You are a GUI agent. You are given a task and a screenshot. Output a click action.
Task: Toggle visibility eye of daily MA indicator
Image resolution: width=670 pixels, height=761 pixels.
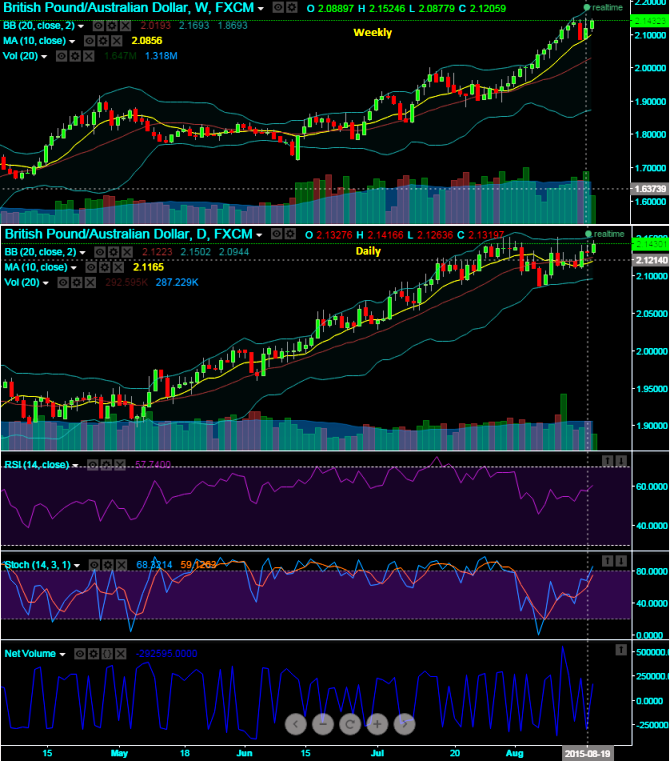pyautogui.click(x=91, y=267)
